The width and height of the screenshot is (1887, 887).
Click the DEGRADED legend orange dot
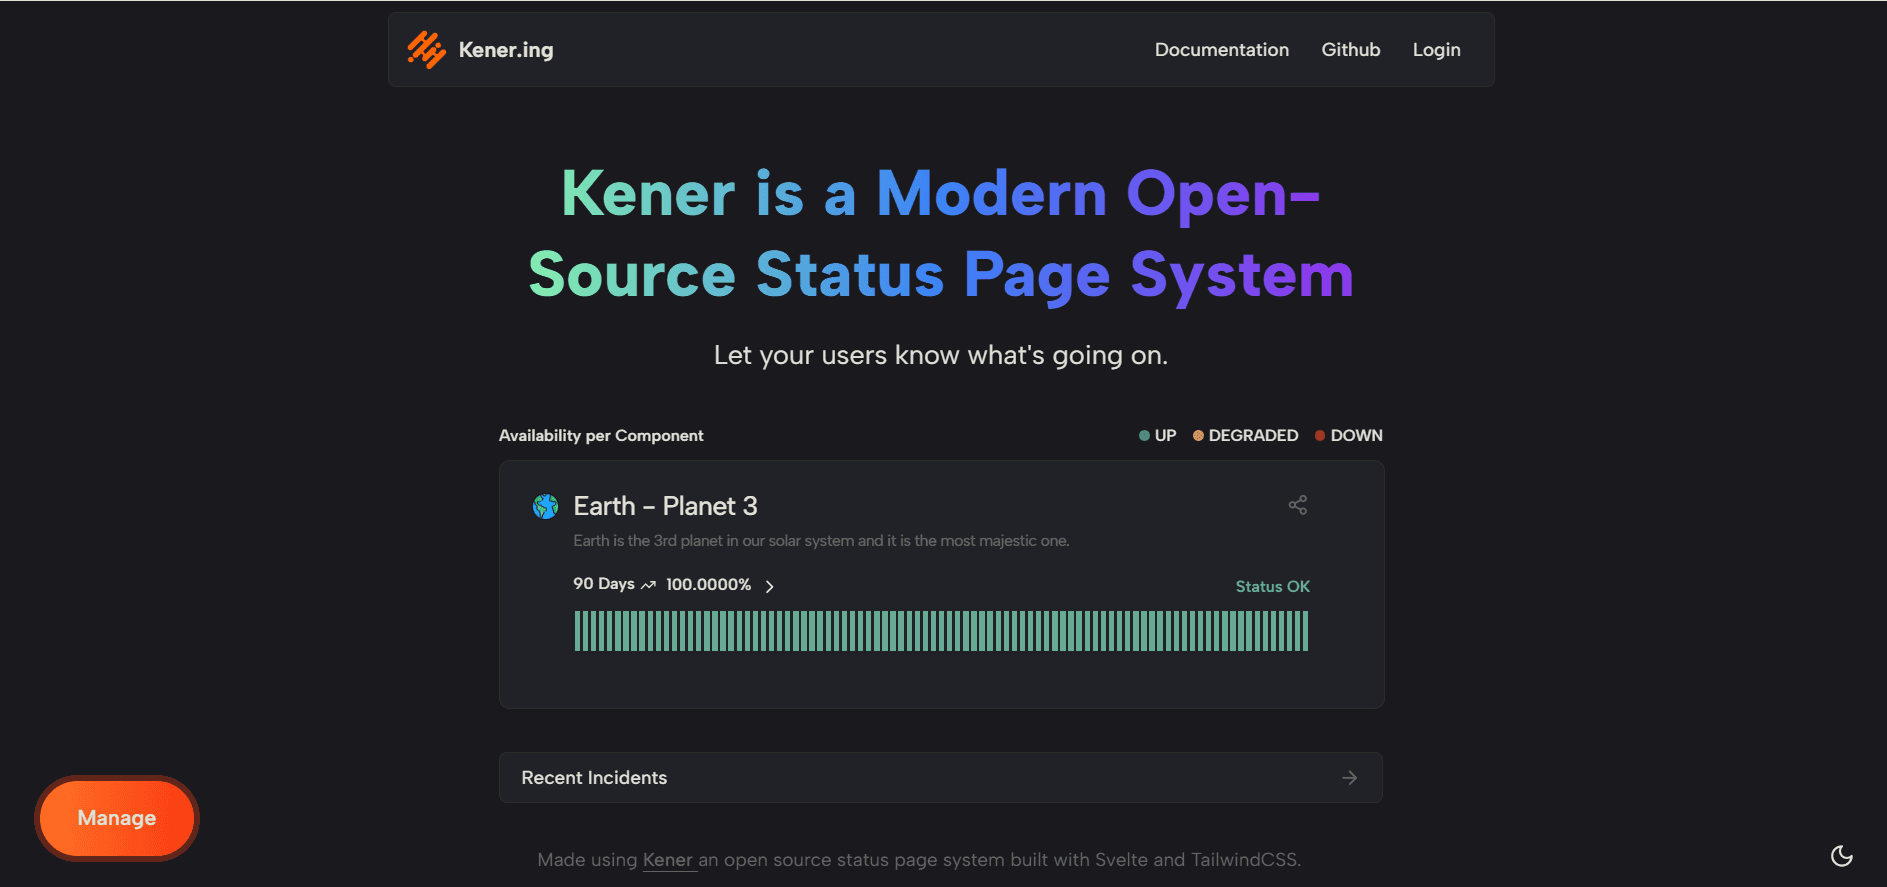click(x=1198, y=436)
